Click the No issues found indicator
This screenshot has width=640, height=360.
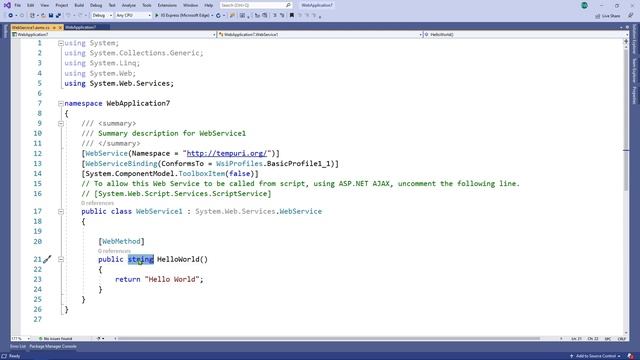point(55,338)
